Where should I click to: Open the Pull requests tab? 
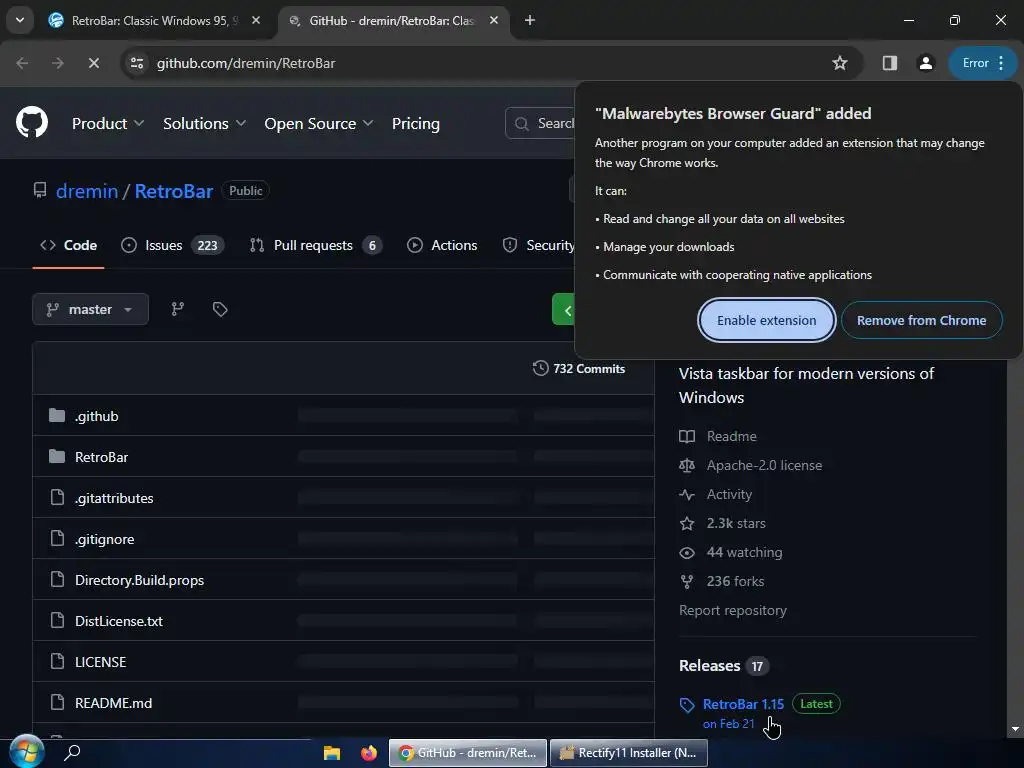pos(316,245)
